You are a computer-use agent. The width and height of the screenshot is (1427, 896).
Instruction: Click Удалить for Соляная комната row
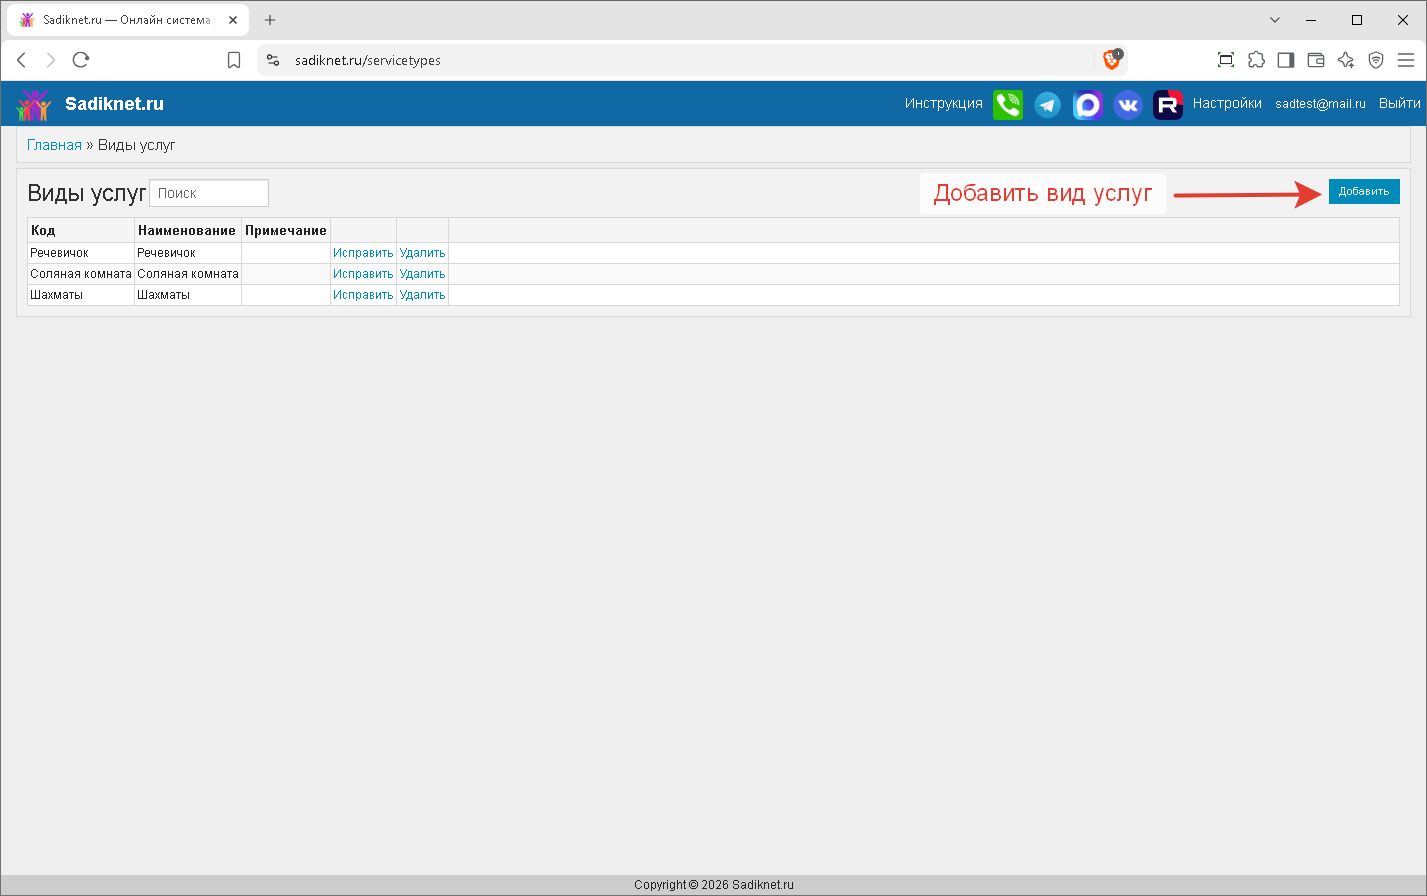pos(422,274)
